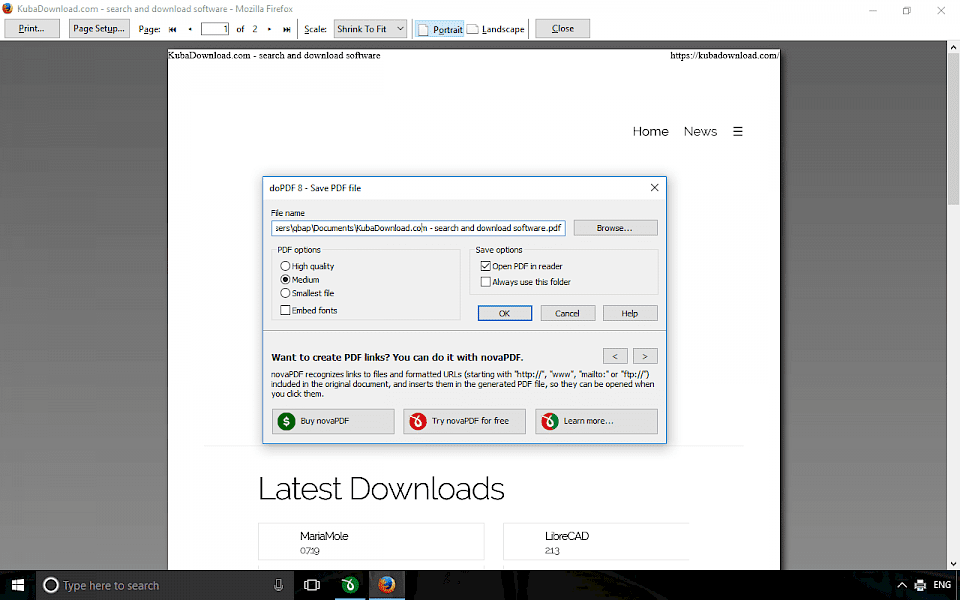Open hamburger menu icon in page preview
Screen dimensions: 960x600
738,131
